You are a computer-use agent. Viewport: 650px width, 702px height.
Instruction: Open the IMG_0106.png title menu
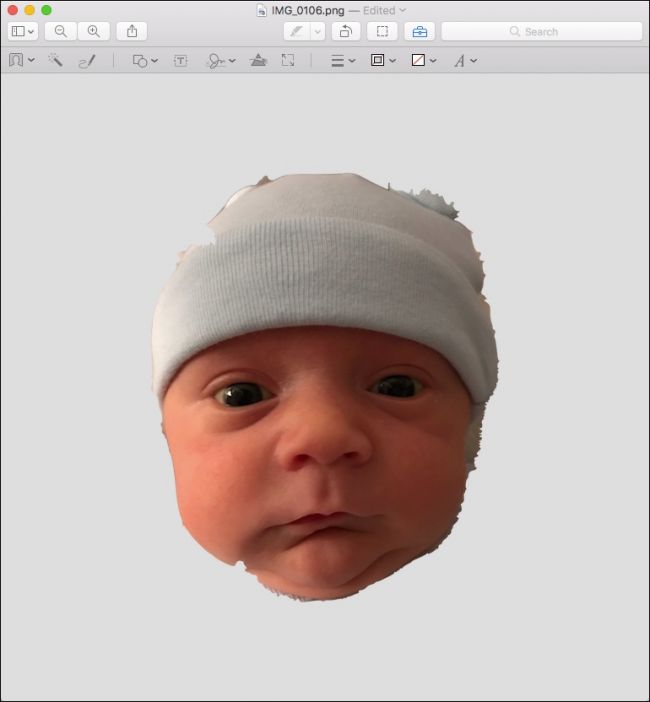tap(308, 10)
